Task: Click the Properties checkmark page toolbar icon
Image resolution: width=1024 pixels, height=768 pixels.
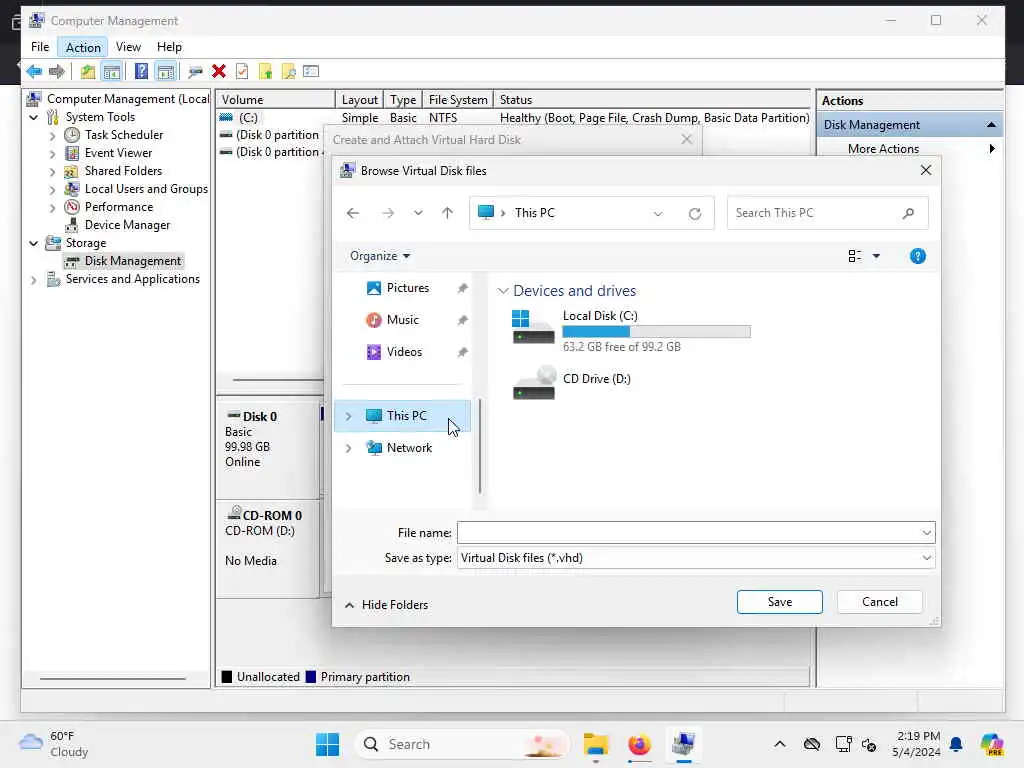Action: tap(242, 71)
